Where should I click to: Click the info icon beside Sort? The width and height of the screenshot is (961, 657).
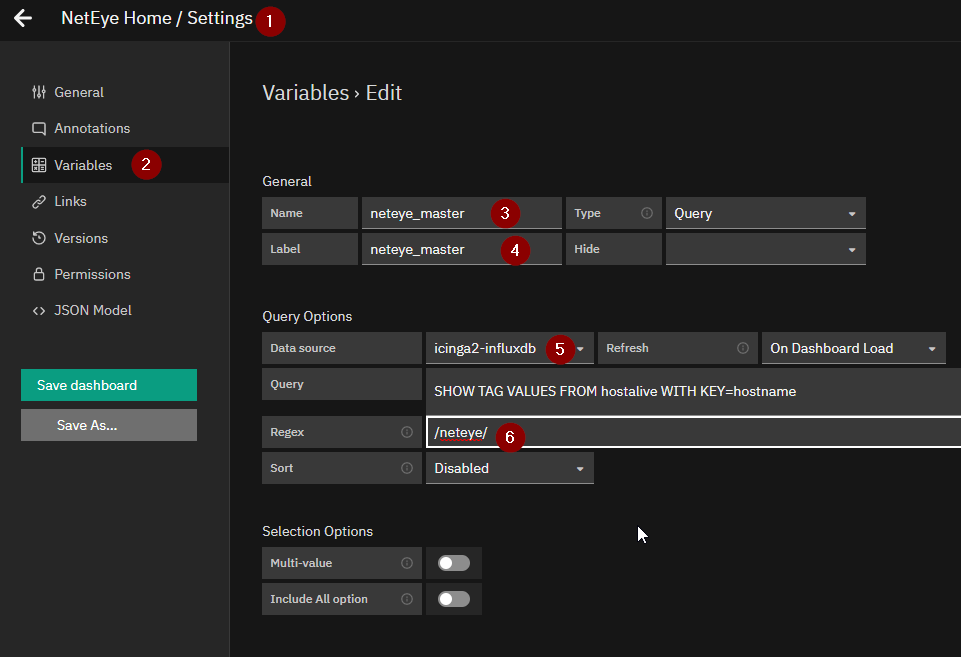point(407,468)
